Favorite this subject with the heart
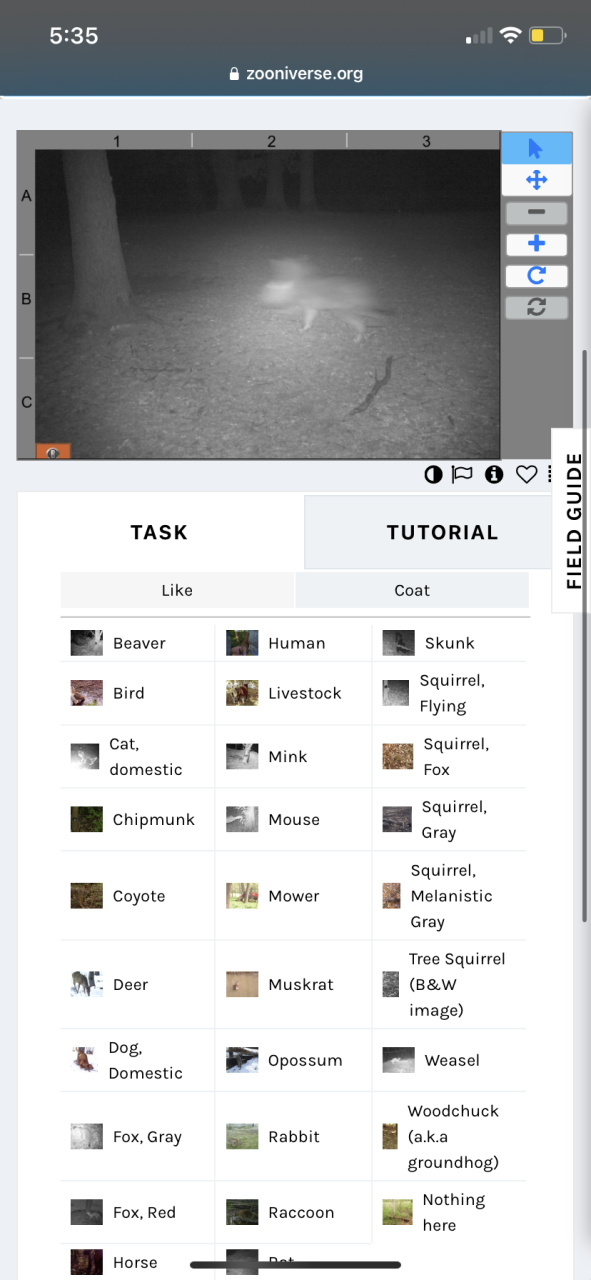 (x=526, y=475)
